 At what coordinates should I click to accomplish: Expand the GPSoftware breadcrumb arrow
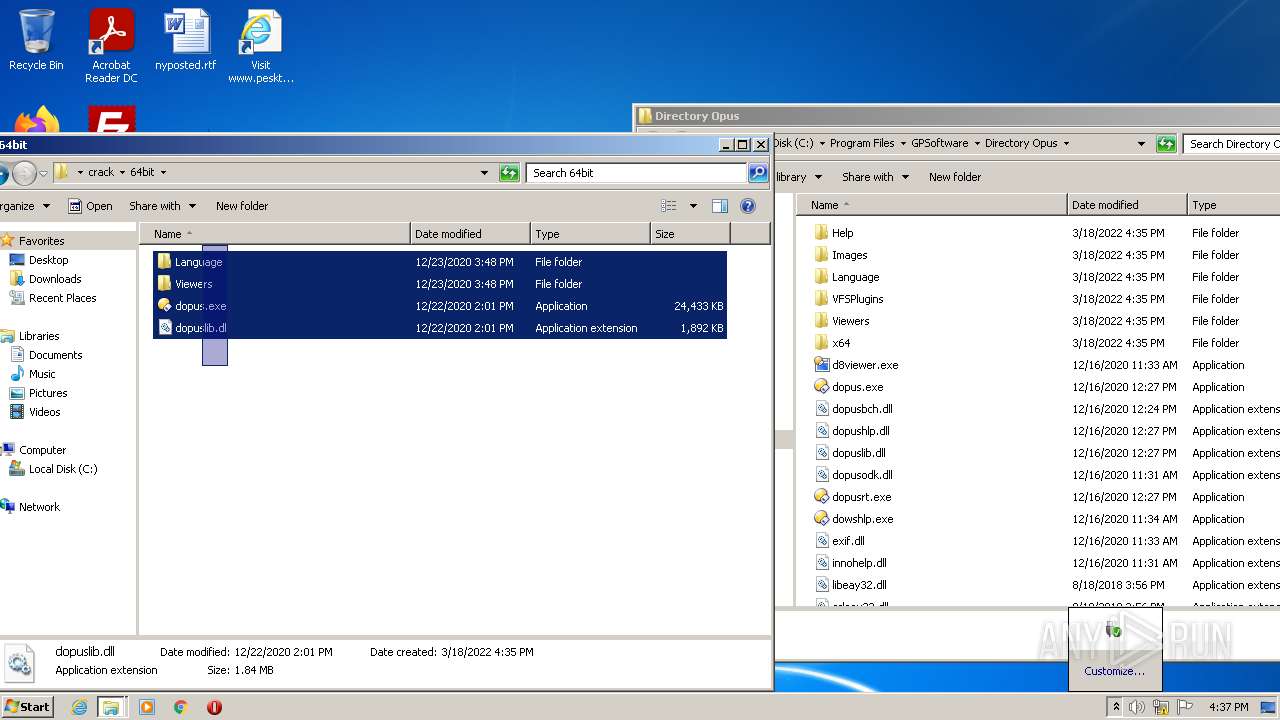click(977, 144)
